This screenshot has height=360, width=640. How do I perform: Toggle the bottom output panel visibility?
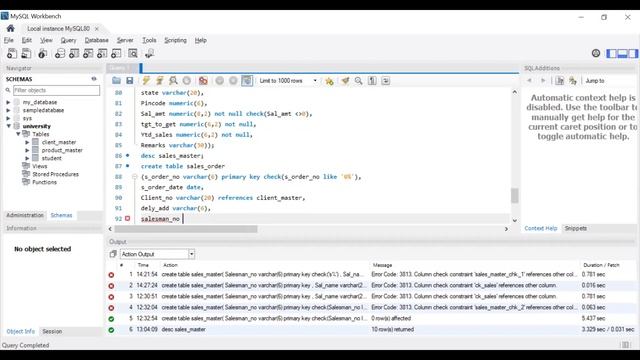point(622,53)
